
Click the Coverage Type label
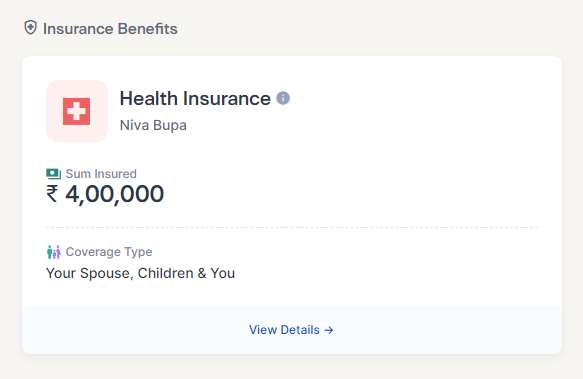point(109,252)
